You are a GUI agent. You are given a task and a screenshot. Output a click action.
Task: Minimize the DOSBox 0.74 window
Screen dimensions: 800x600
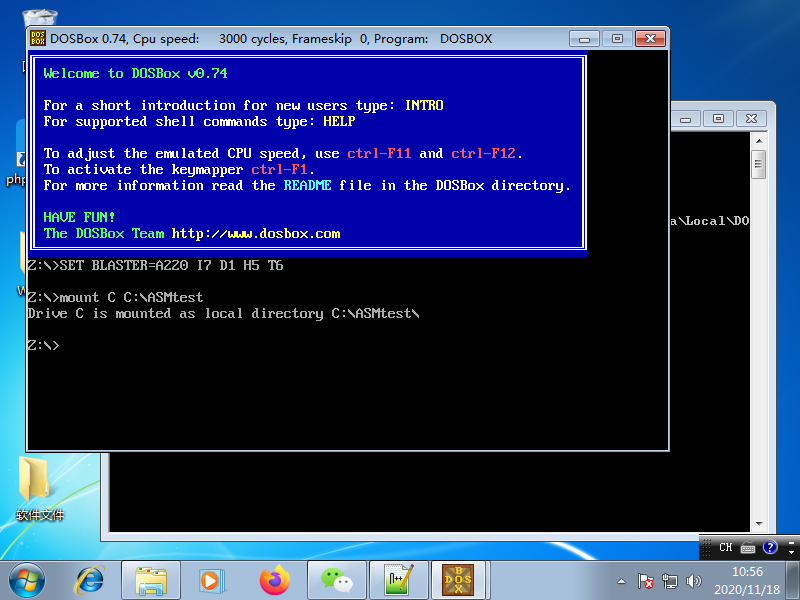(585, 39)
